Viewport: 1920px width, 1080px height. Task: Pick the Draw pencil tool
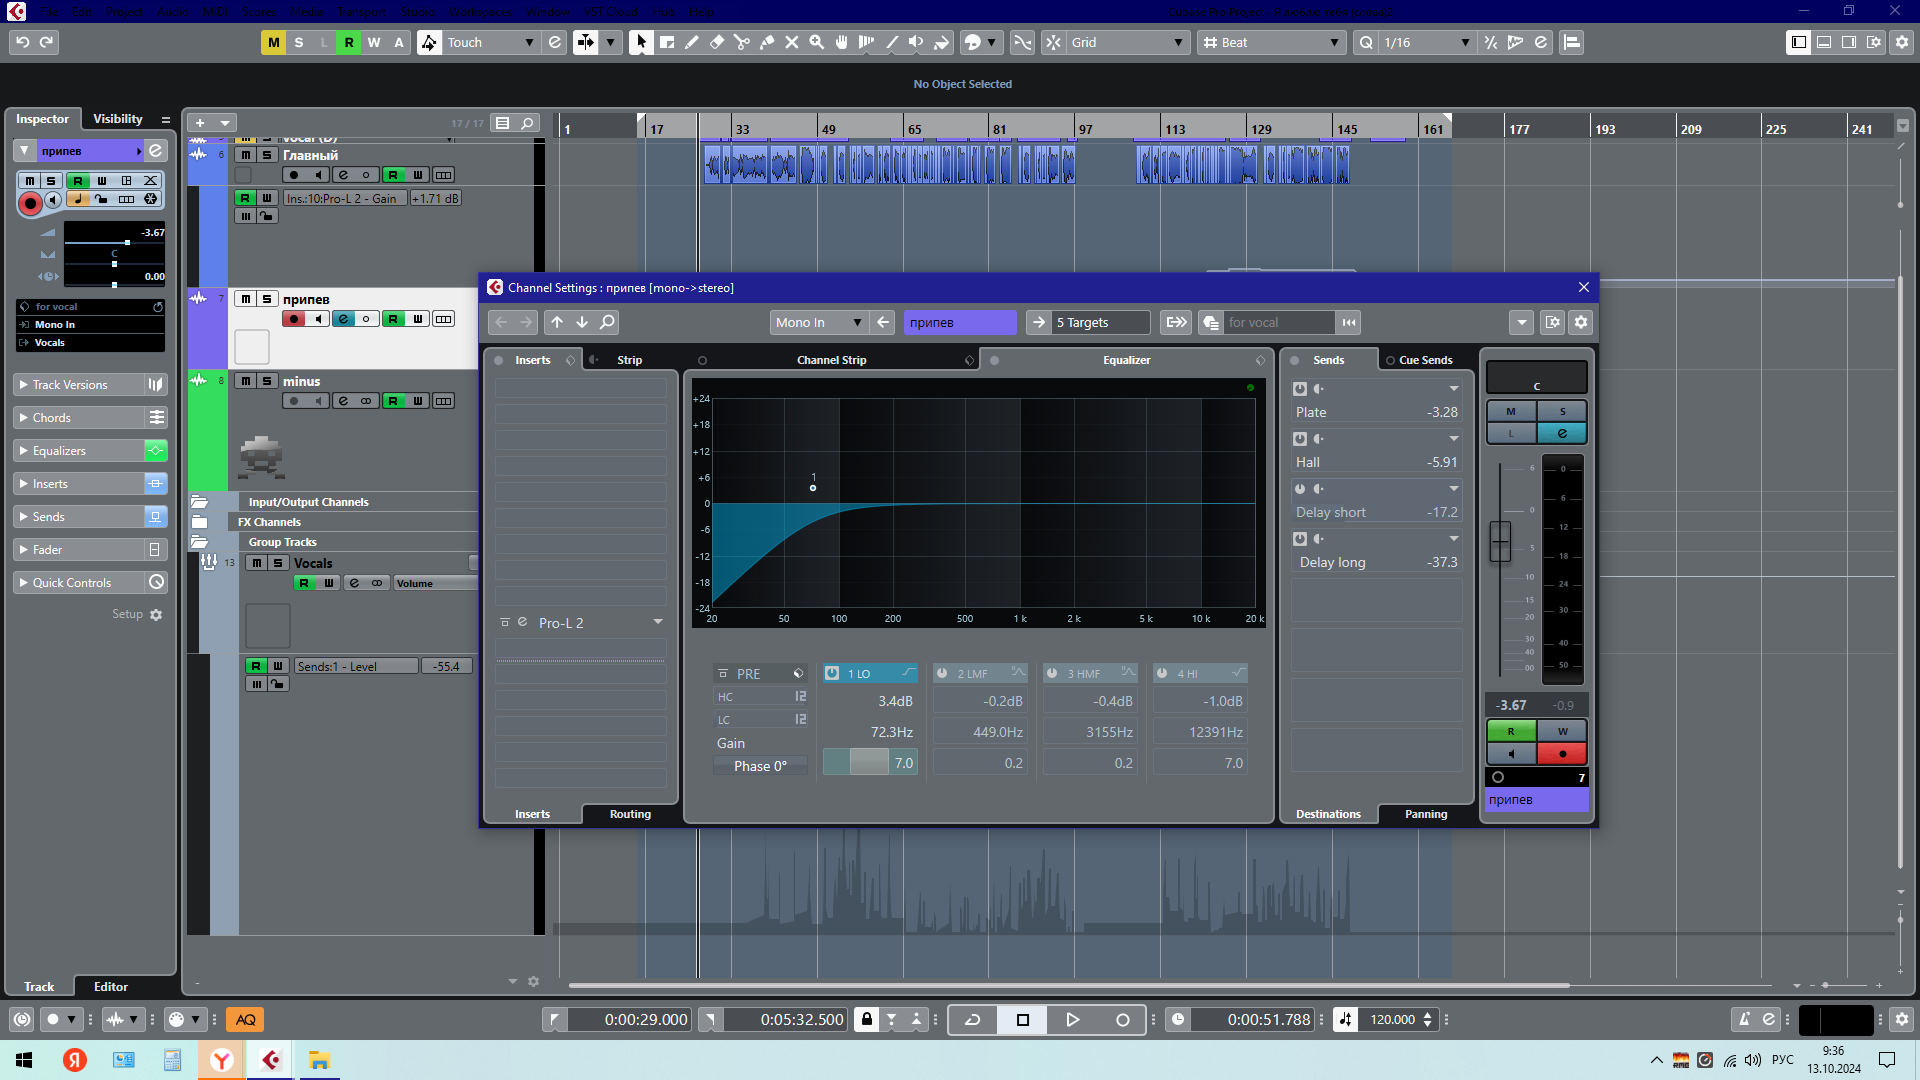[x=691, y=42]
